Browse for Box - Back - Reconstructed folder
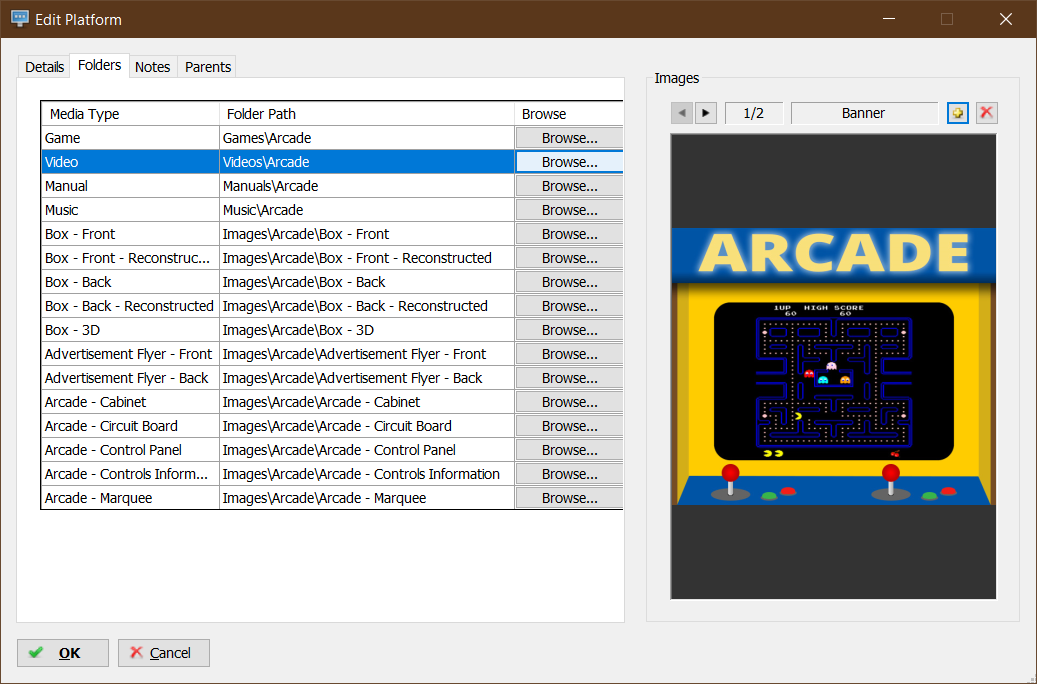This screenshot has width=1037, height=684. click(x=569, y=306)
